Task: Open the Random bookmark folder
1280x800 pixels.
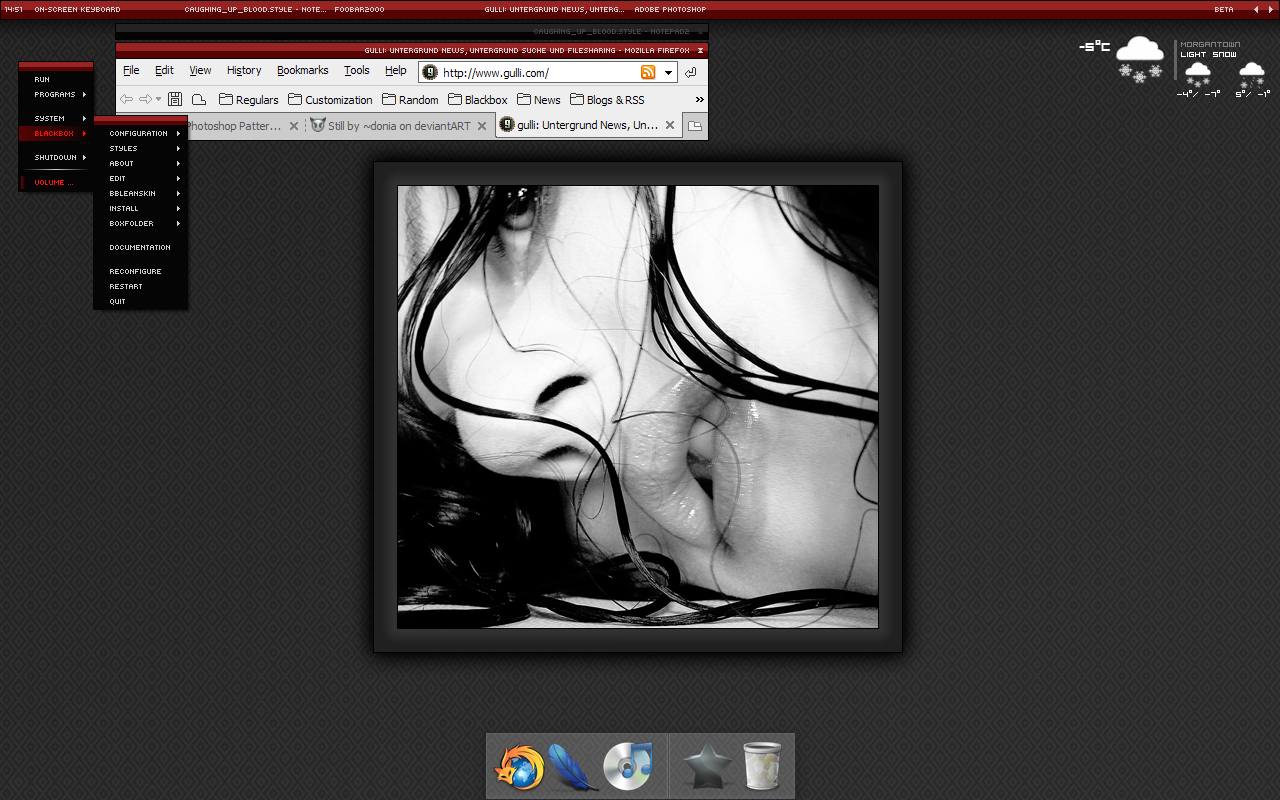Action: (x=410, y=99)
